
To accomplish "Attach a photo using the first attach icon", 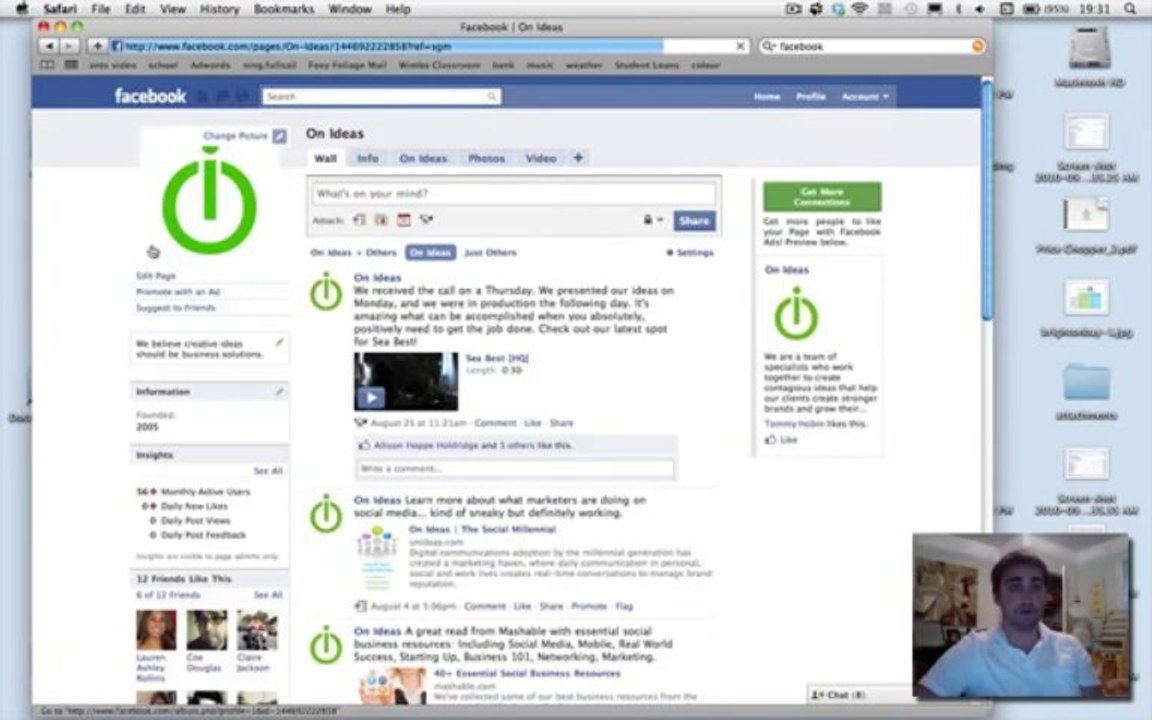I will (x=359, y=220).
